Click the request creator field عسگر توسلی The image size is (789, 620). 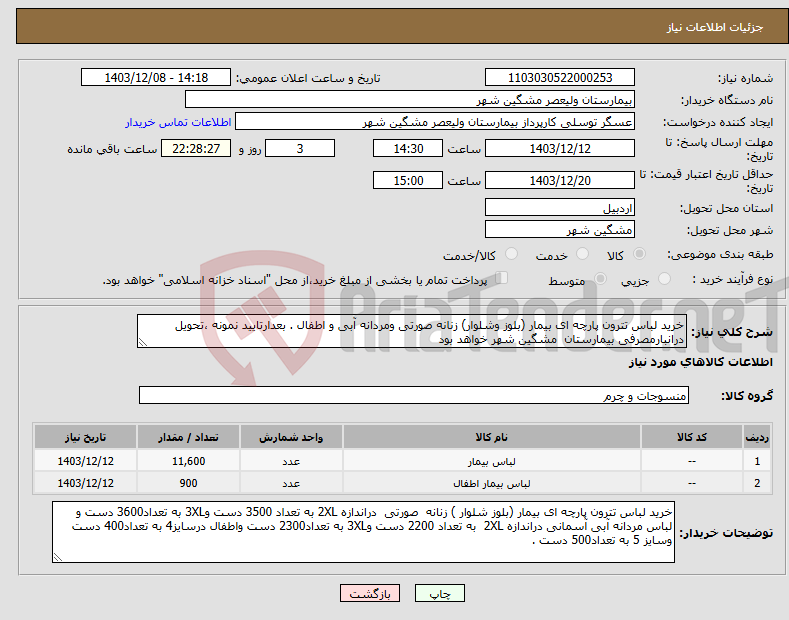pos(435,122)
